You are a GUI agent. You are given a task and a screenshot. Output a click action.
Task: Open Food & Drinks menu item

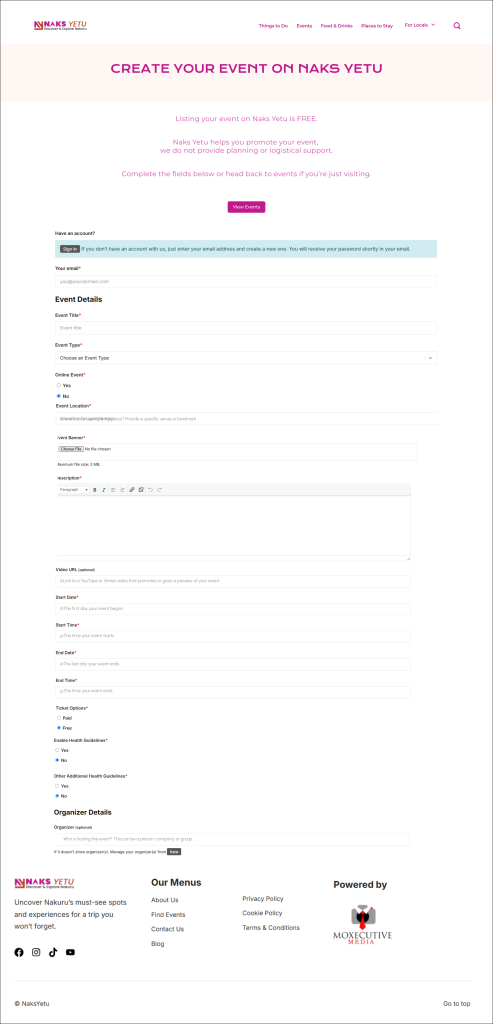(336, 25)
